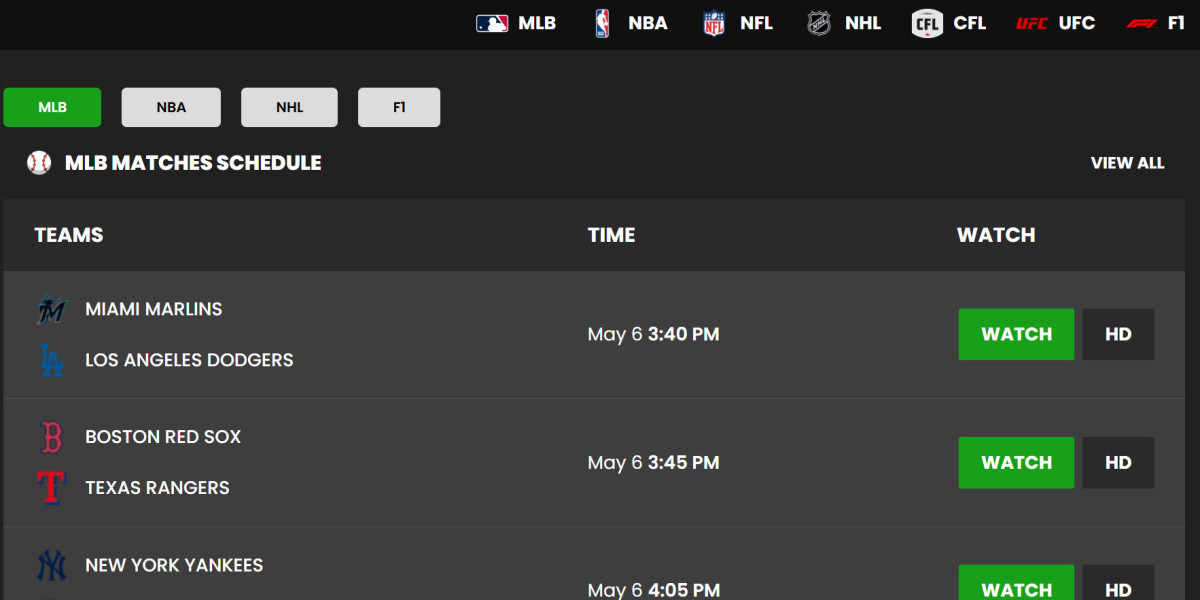This screenshot has height=600, width=1200.
Task: Click the baseball icon beside MLB Matches Schedule
Action: 39,163
